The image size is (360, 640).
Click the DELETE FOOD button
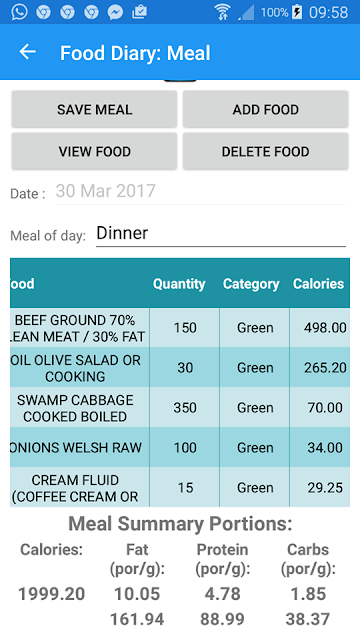(x=265, y=151)
